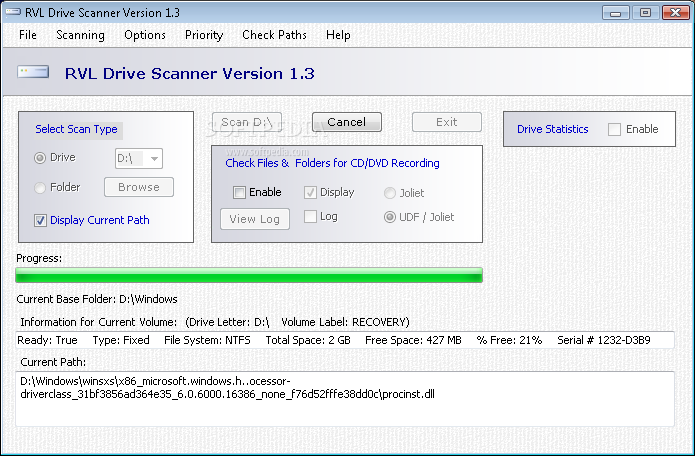Click the Scan D:\ button
This screenshot has width=695, height=456.
point(247,122)
